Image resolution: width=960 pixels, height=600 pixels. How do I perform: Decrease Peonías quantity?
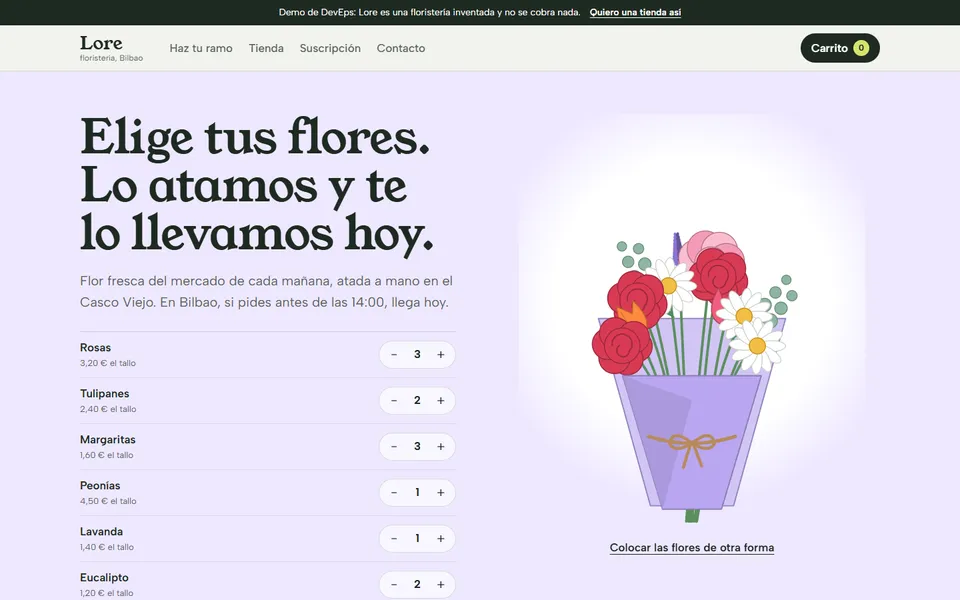coord(394,492)
